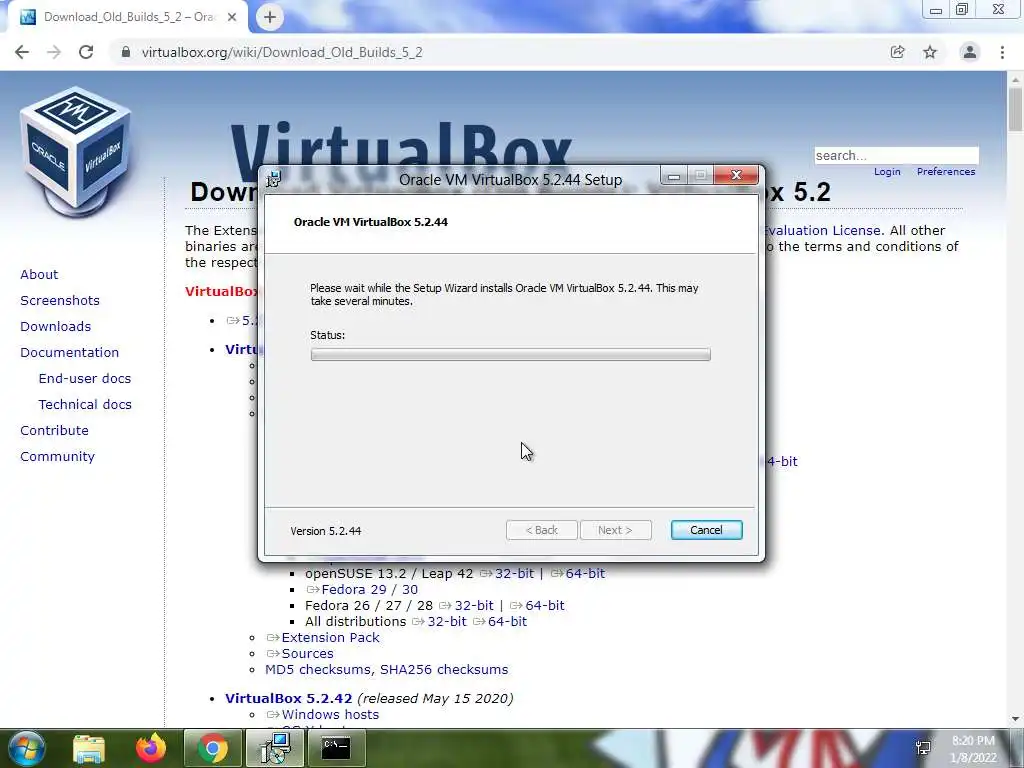The width and height of the screenshot is (1024, 768).
Task: Open VirtualBox 5.2.42 heading link
Action: (x=289, y=698)
